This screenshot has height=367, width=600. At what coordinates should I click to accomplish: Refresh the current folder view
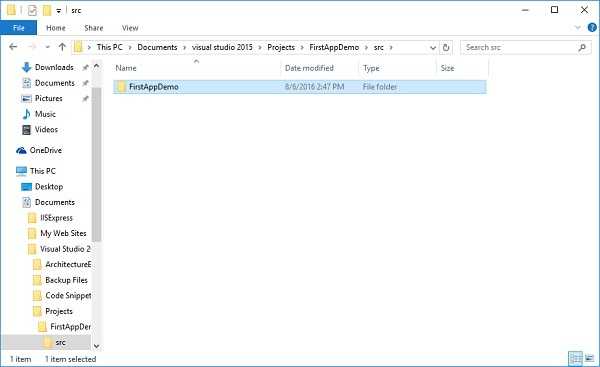click(446, 47)
